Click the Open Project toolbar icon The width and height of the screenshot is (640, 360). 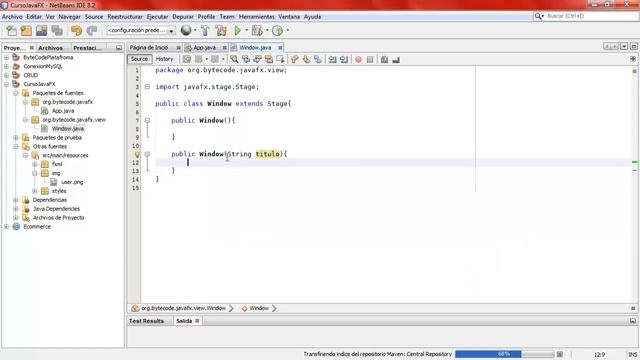point(41,31)
